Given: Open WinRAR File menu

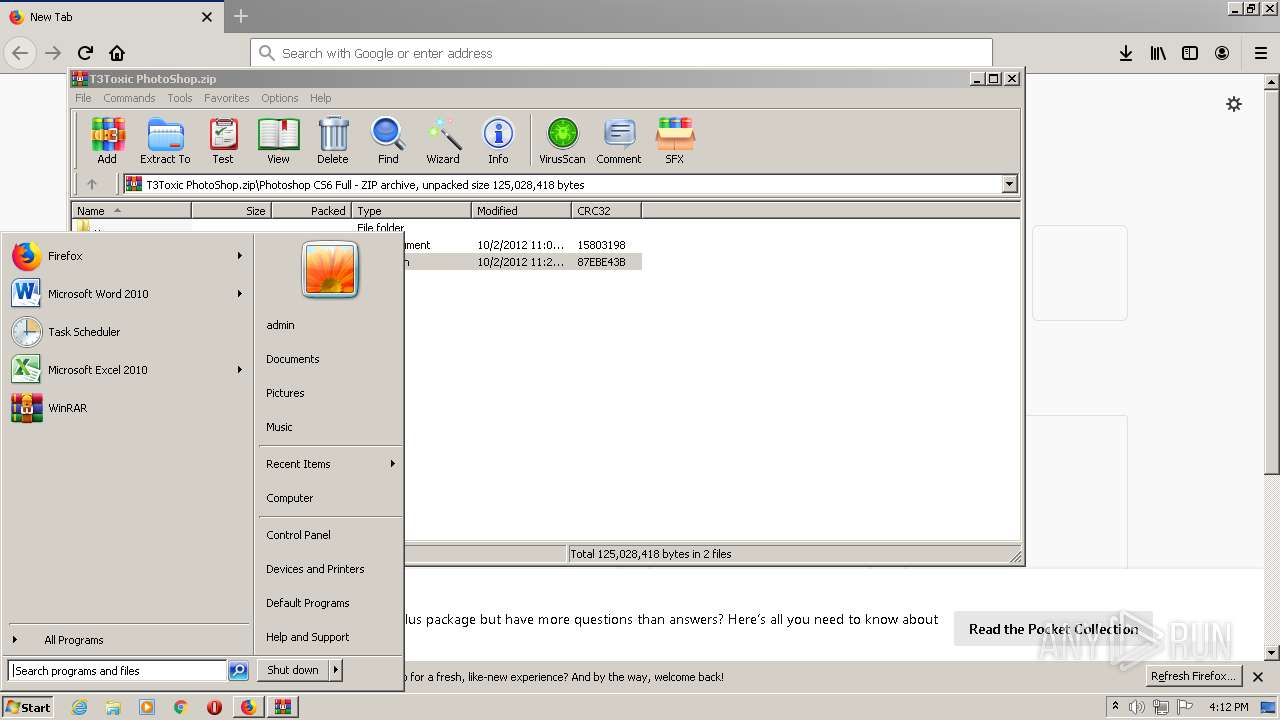Looking at the screenshot, I should pyautogui.click(x=83, y=98).
